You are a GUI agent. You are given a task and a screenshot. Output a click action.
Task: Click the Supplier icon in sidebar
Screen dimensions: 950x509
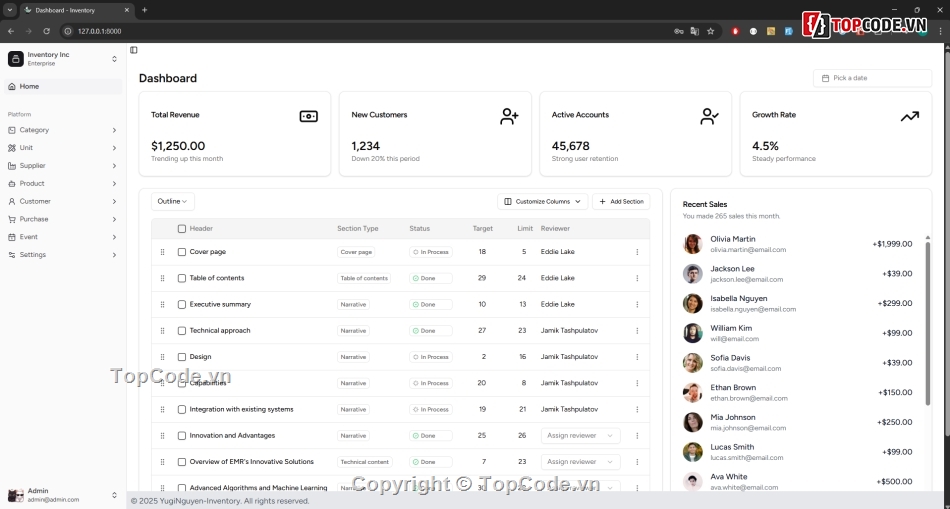point(12,166)
